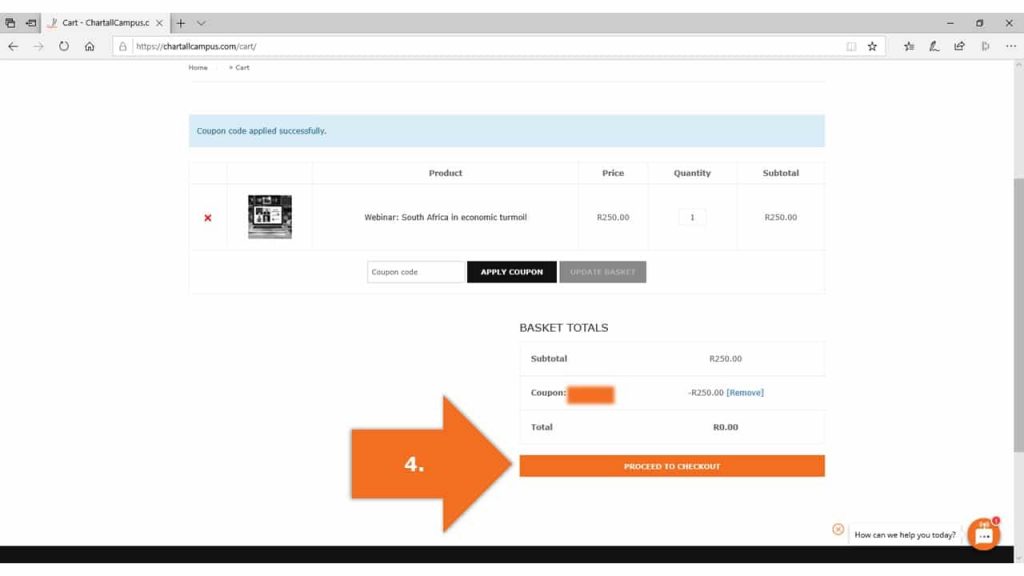The image size is (1024, 576).
Task: Open the orange chat widget icon
Action: point(983,535)
